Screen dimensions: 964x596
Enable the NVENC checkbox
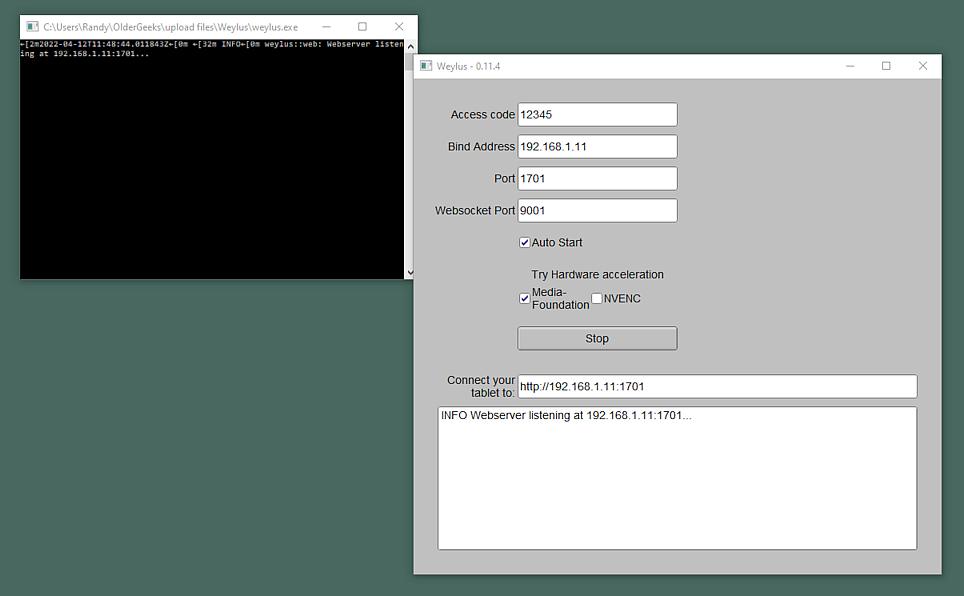coord(596,298)
